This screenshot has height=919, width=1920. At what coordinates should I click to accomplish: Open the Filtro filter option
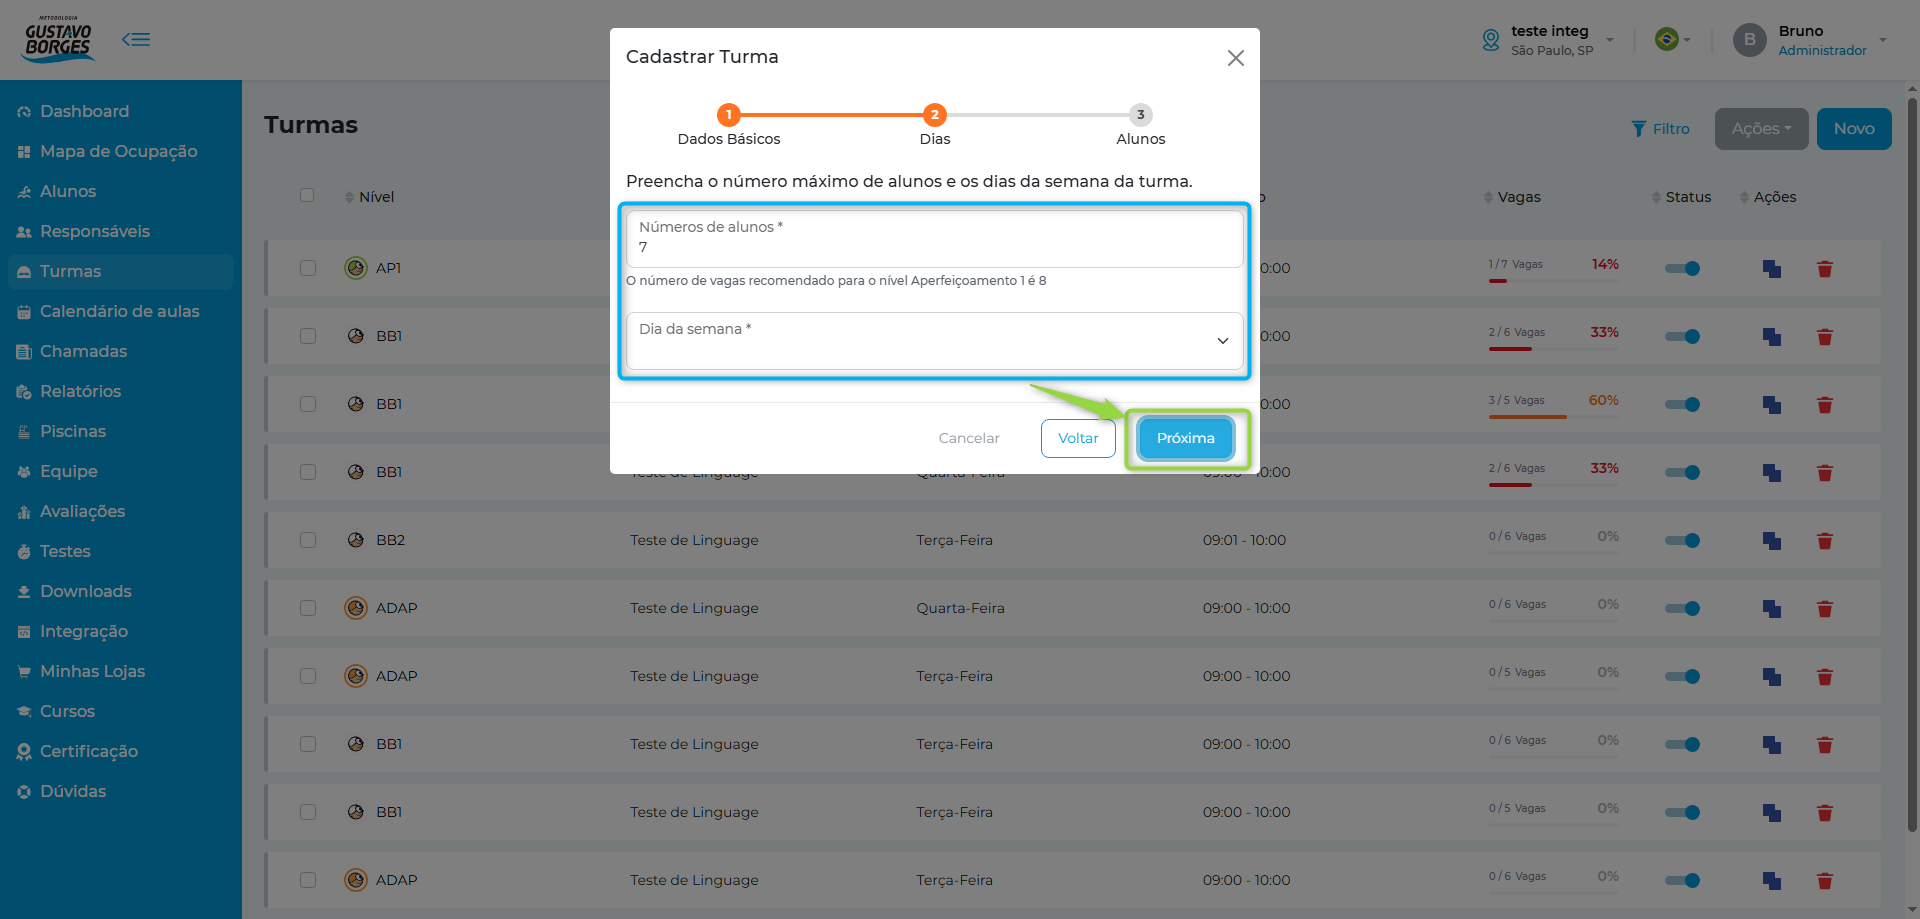(x=1660, y=129)
